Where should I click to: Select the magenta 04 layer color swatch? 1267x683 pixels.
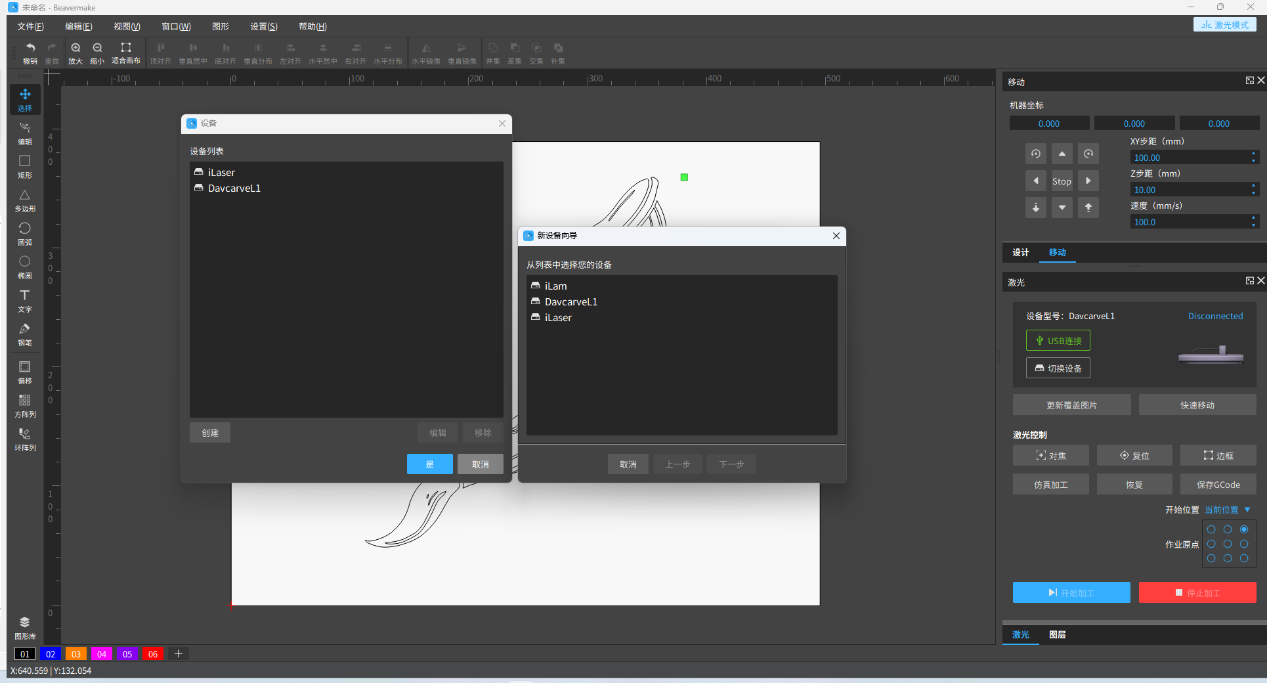(102, 654)
